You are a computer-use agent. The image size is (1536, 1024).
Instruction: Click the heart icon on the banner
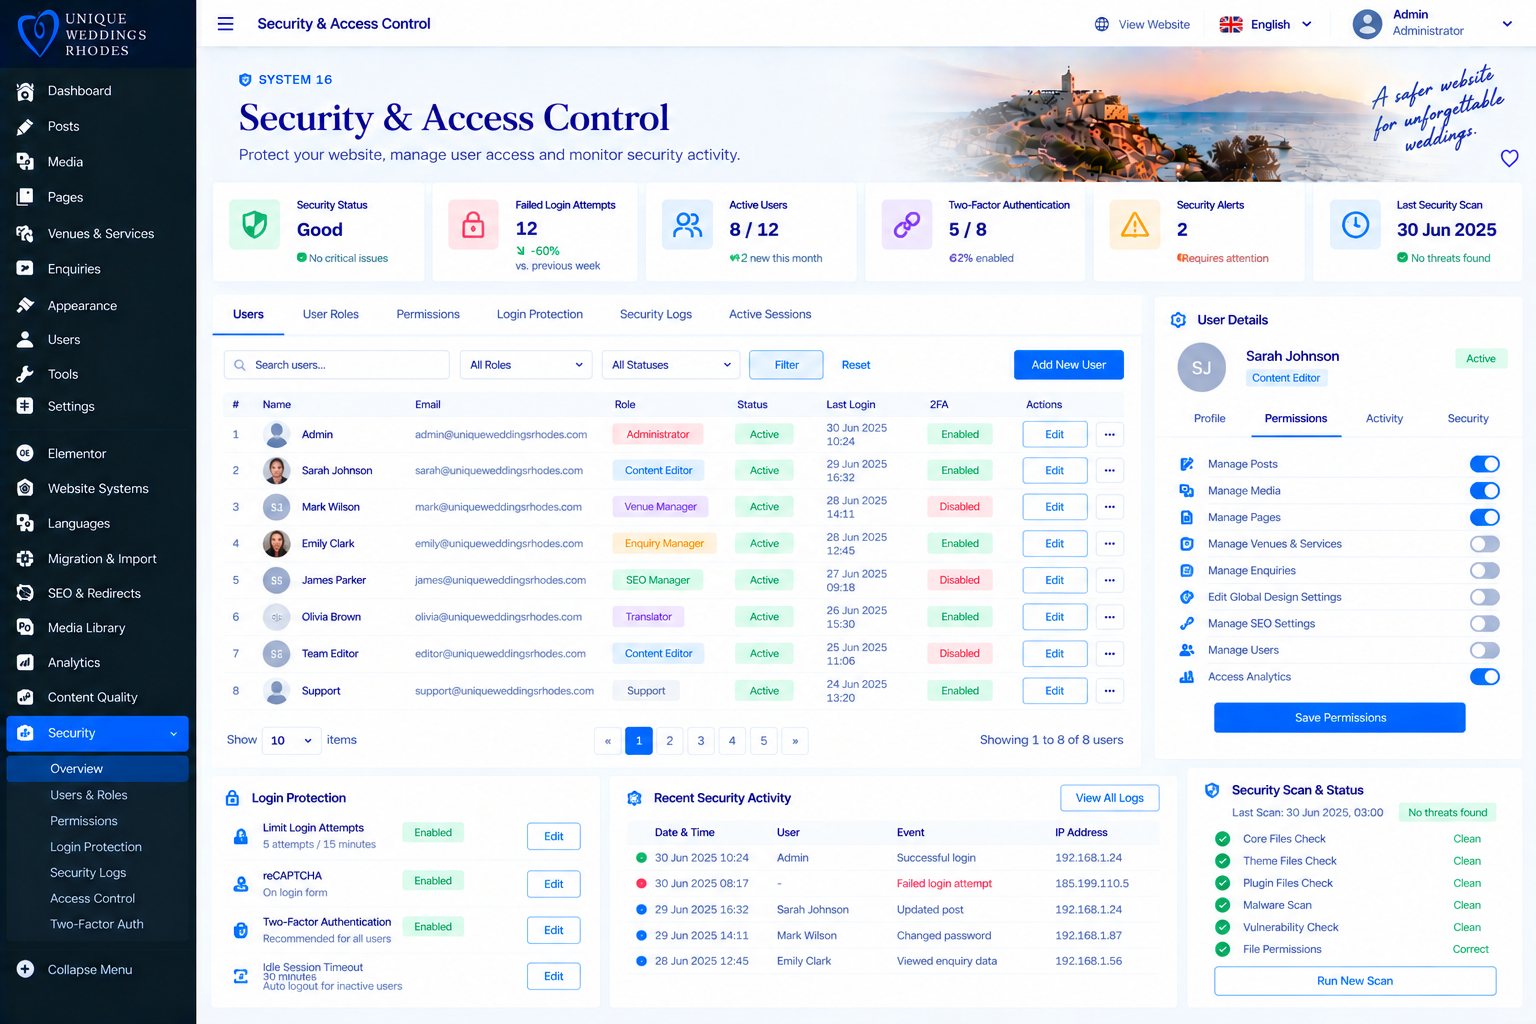click(1509, 158)
